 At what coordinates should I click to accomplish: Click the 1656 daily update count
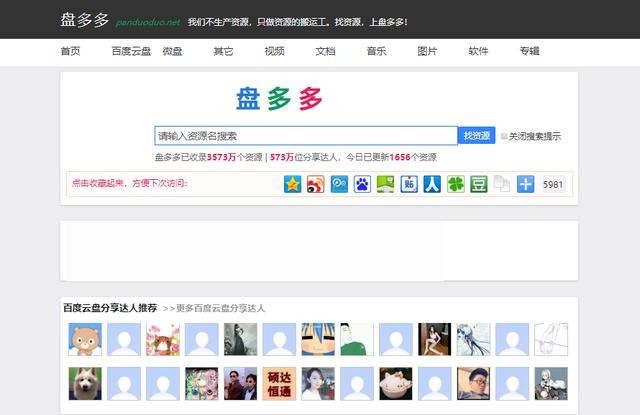[400, 157]
